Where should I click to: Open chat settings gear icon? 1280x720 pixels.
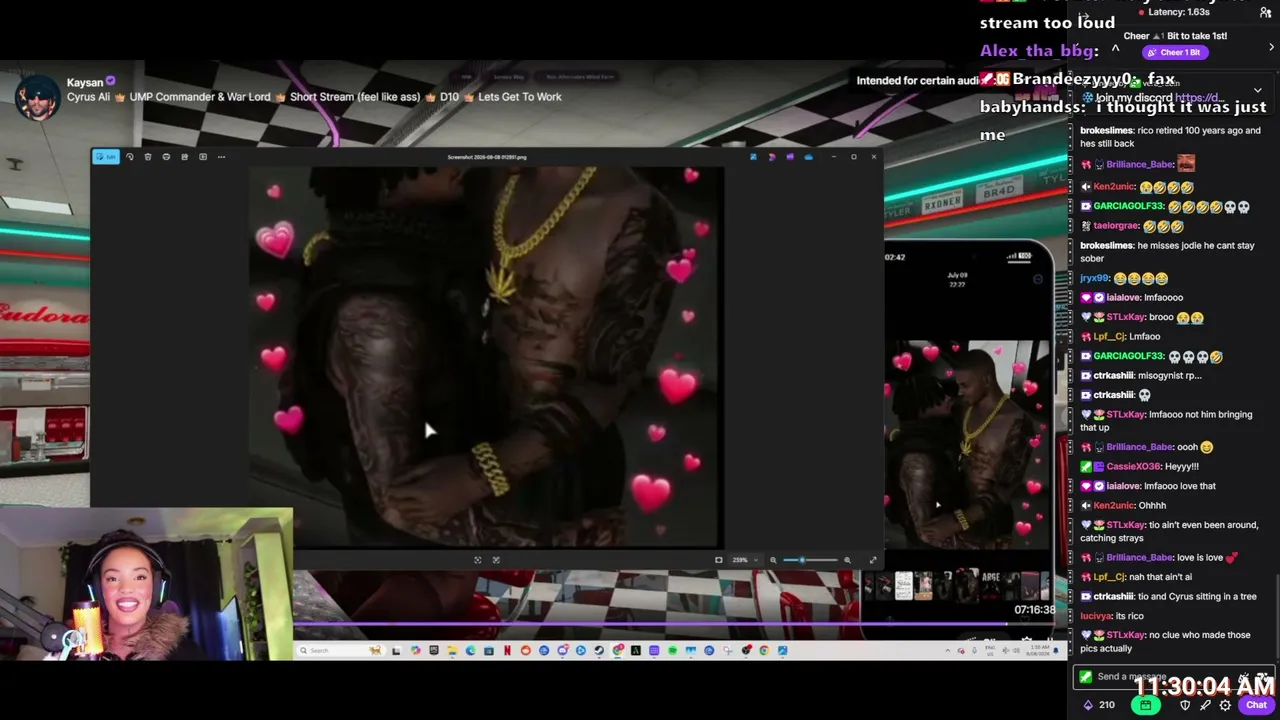tap(1225, 705)
